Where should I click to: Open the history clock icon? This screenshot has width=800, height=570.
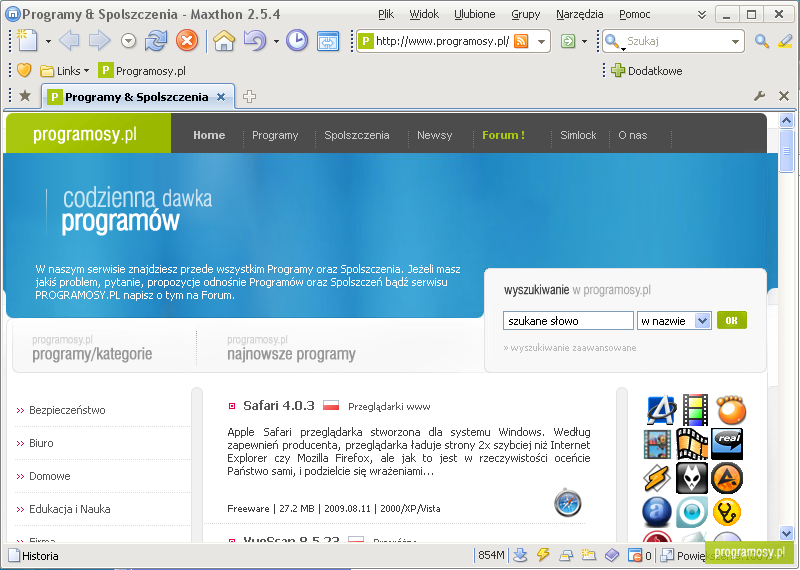tap(296, 41)
